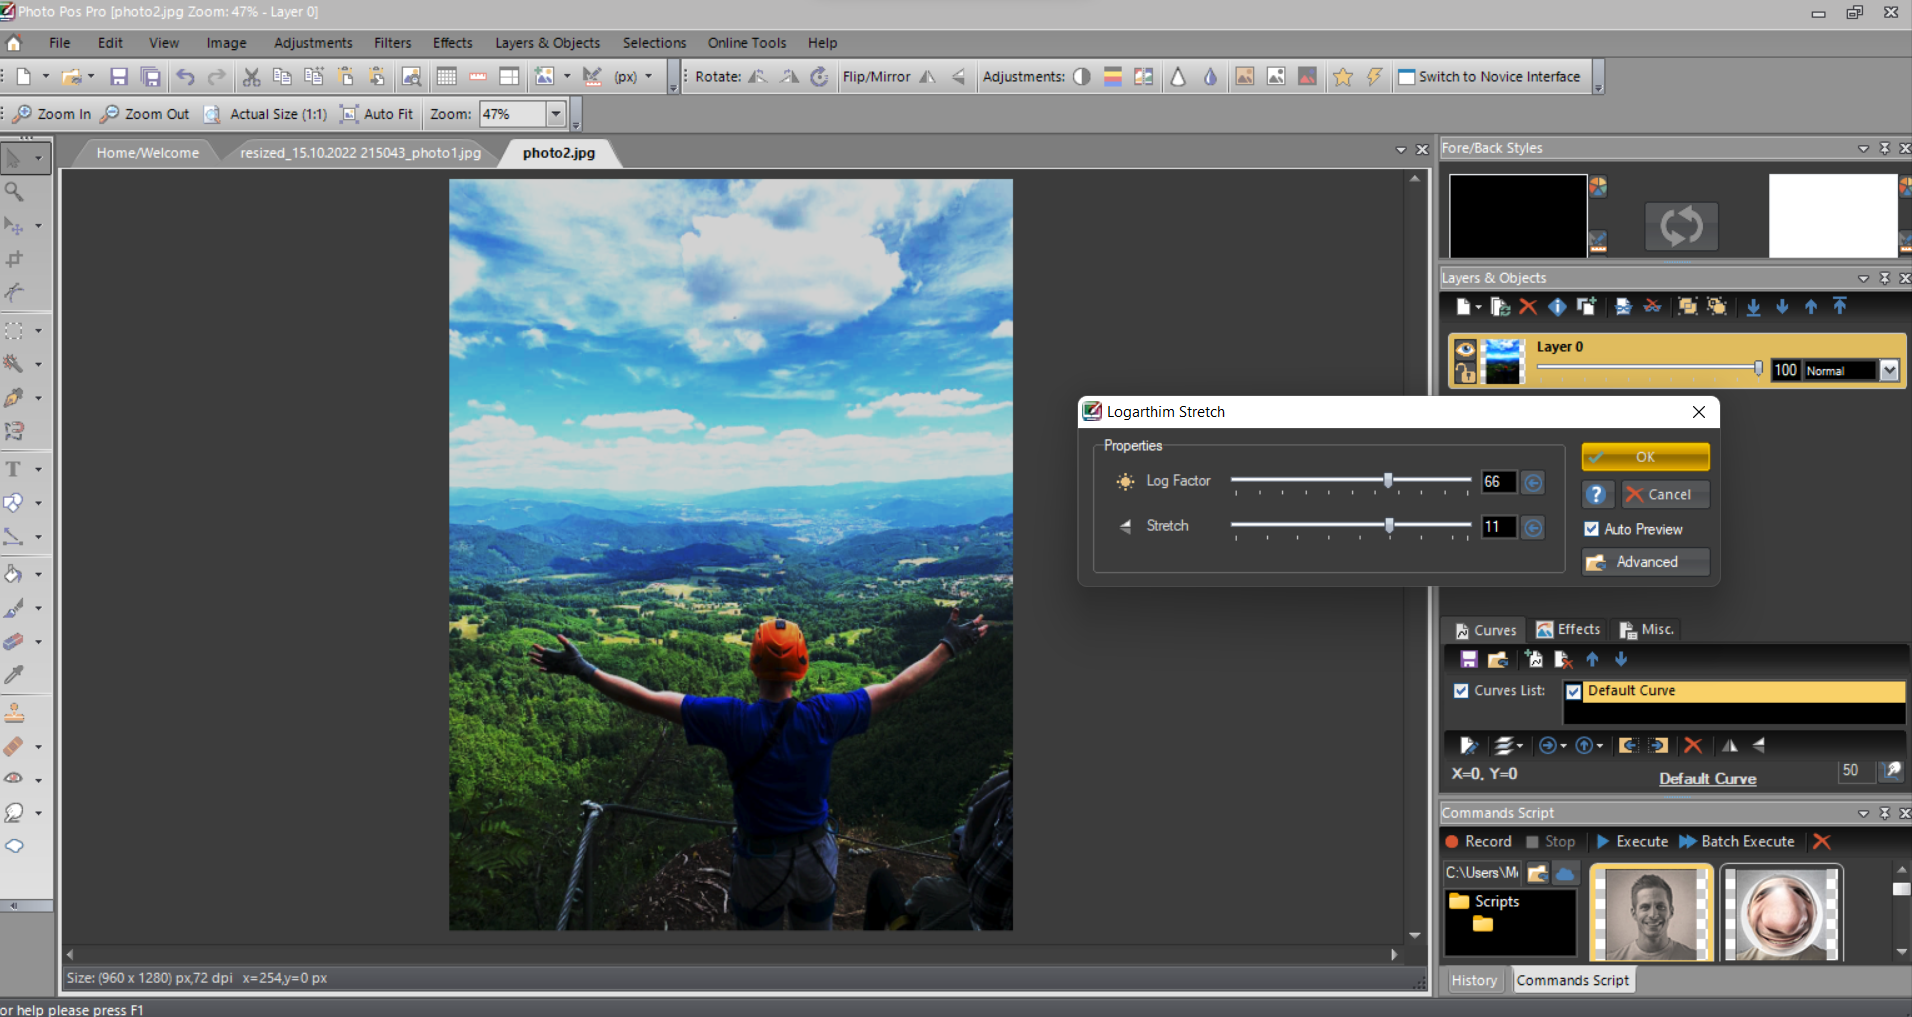Switch to the History tab

[1474, 981]
